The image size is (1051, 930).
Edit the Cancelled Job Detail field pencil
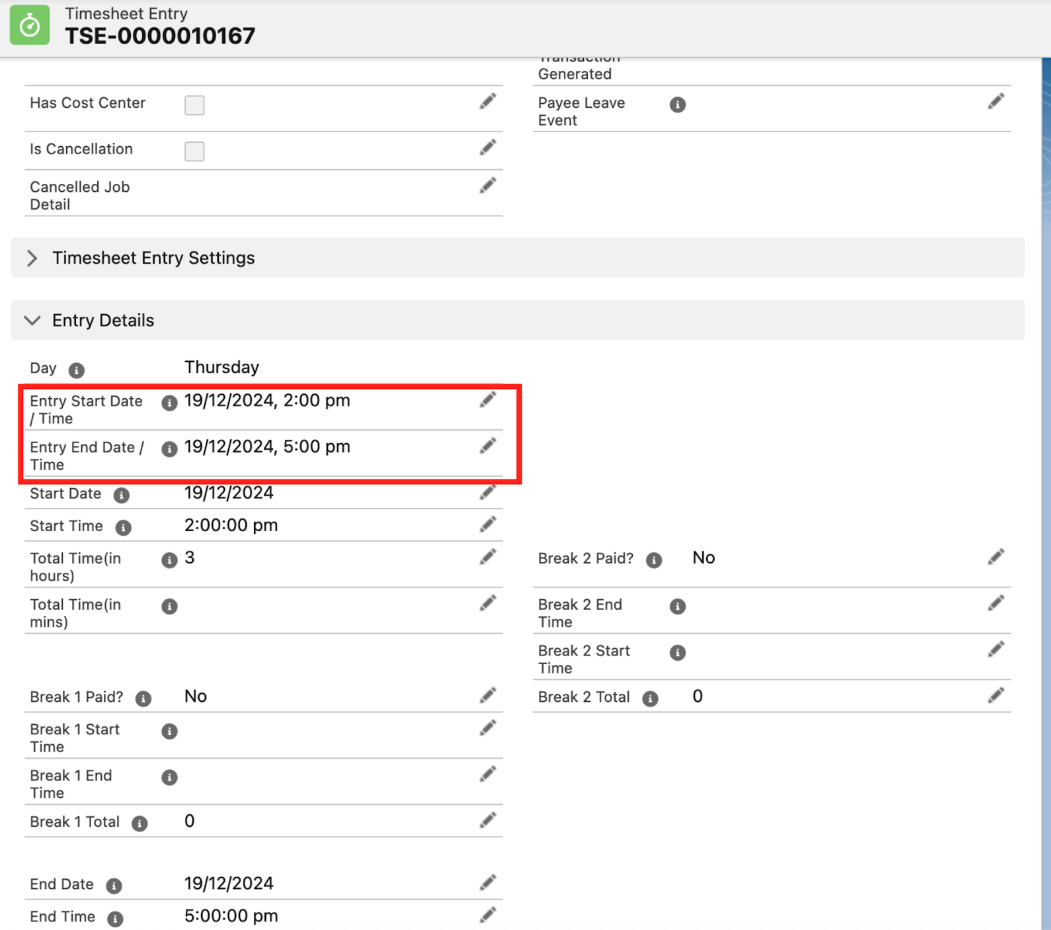tap(487, 186)
